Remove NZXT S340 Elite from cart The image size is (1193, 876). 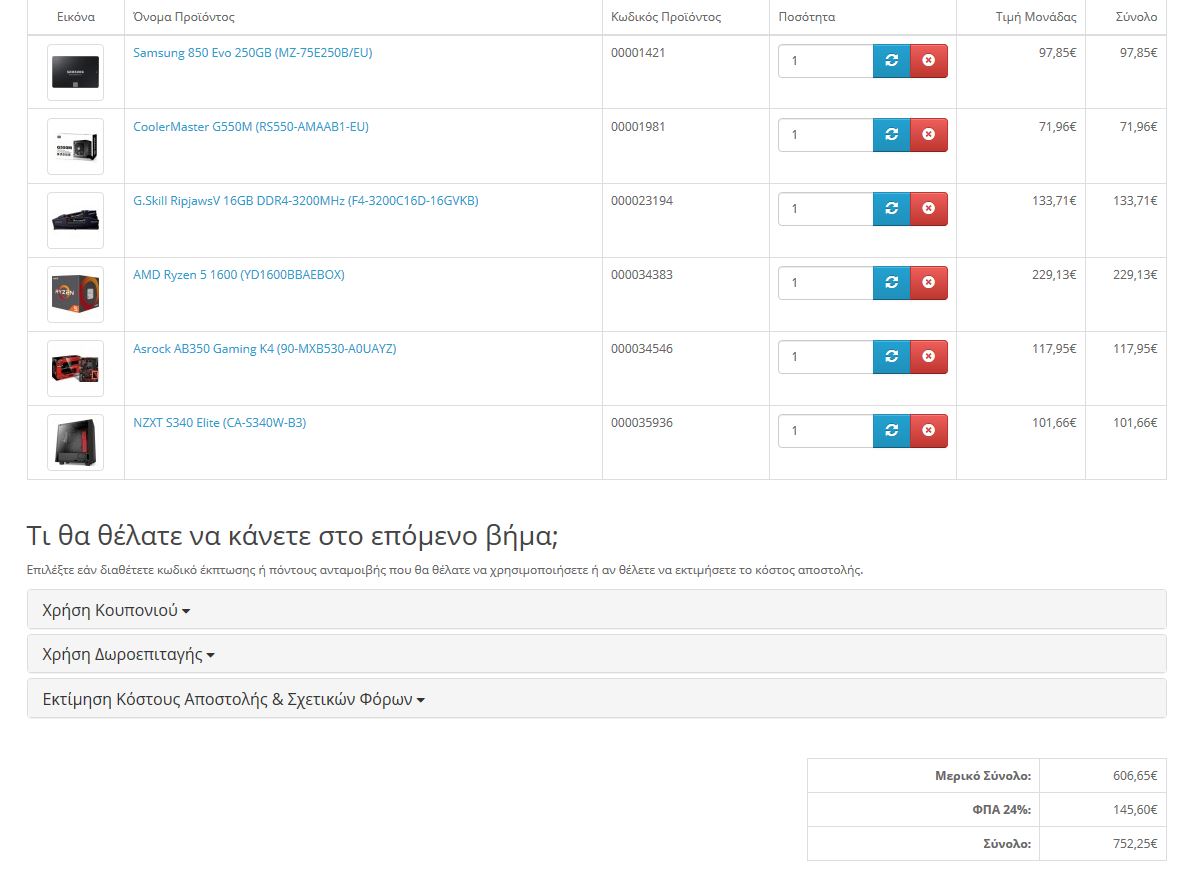tap(928, 431)
